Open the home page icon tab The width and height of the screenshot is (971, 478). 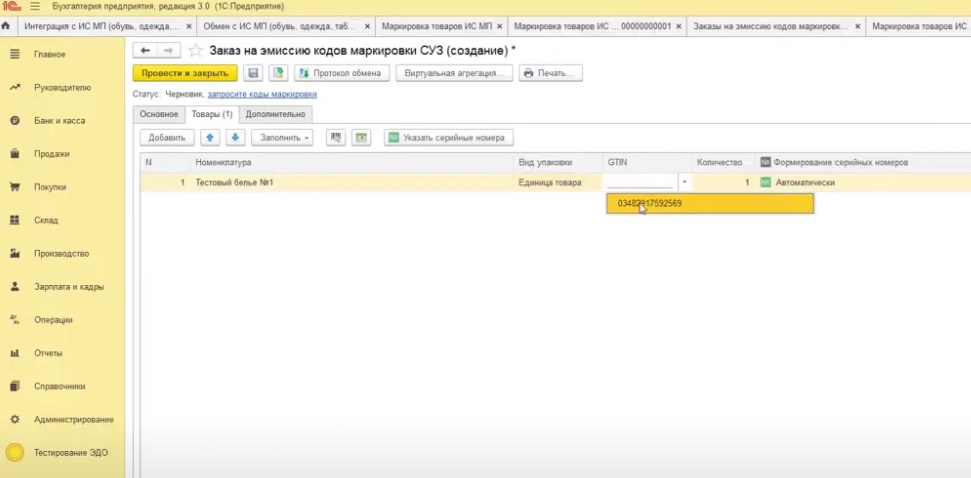6,25
